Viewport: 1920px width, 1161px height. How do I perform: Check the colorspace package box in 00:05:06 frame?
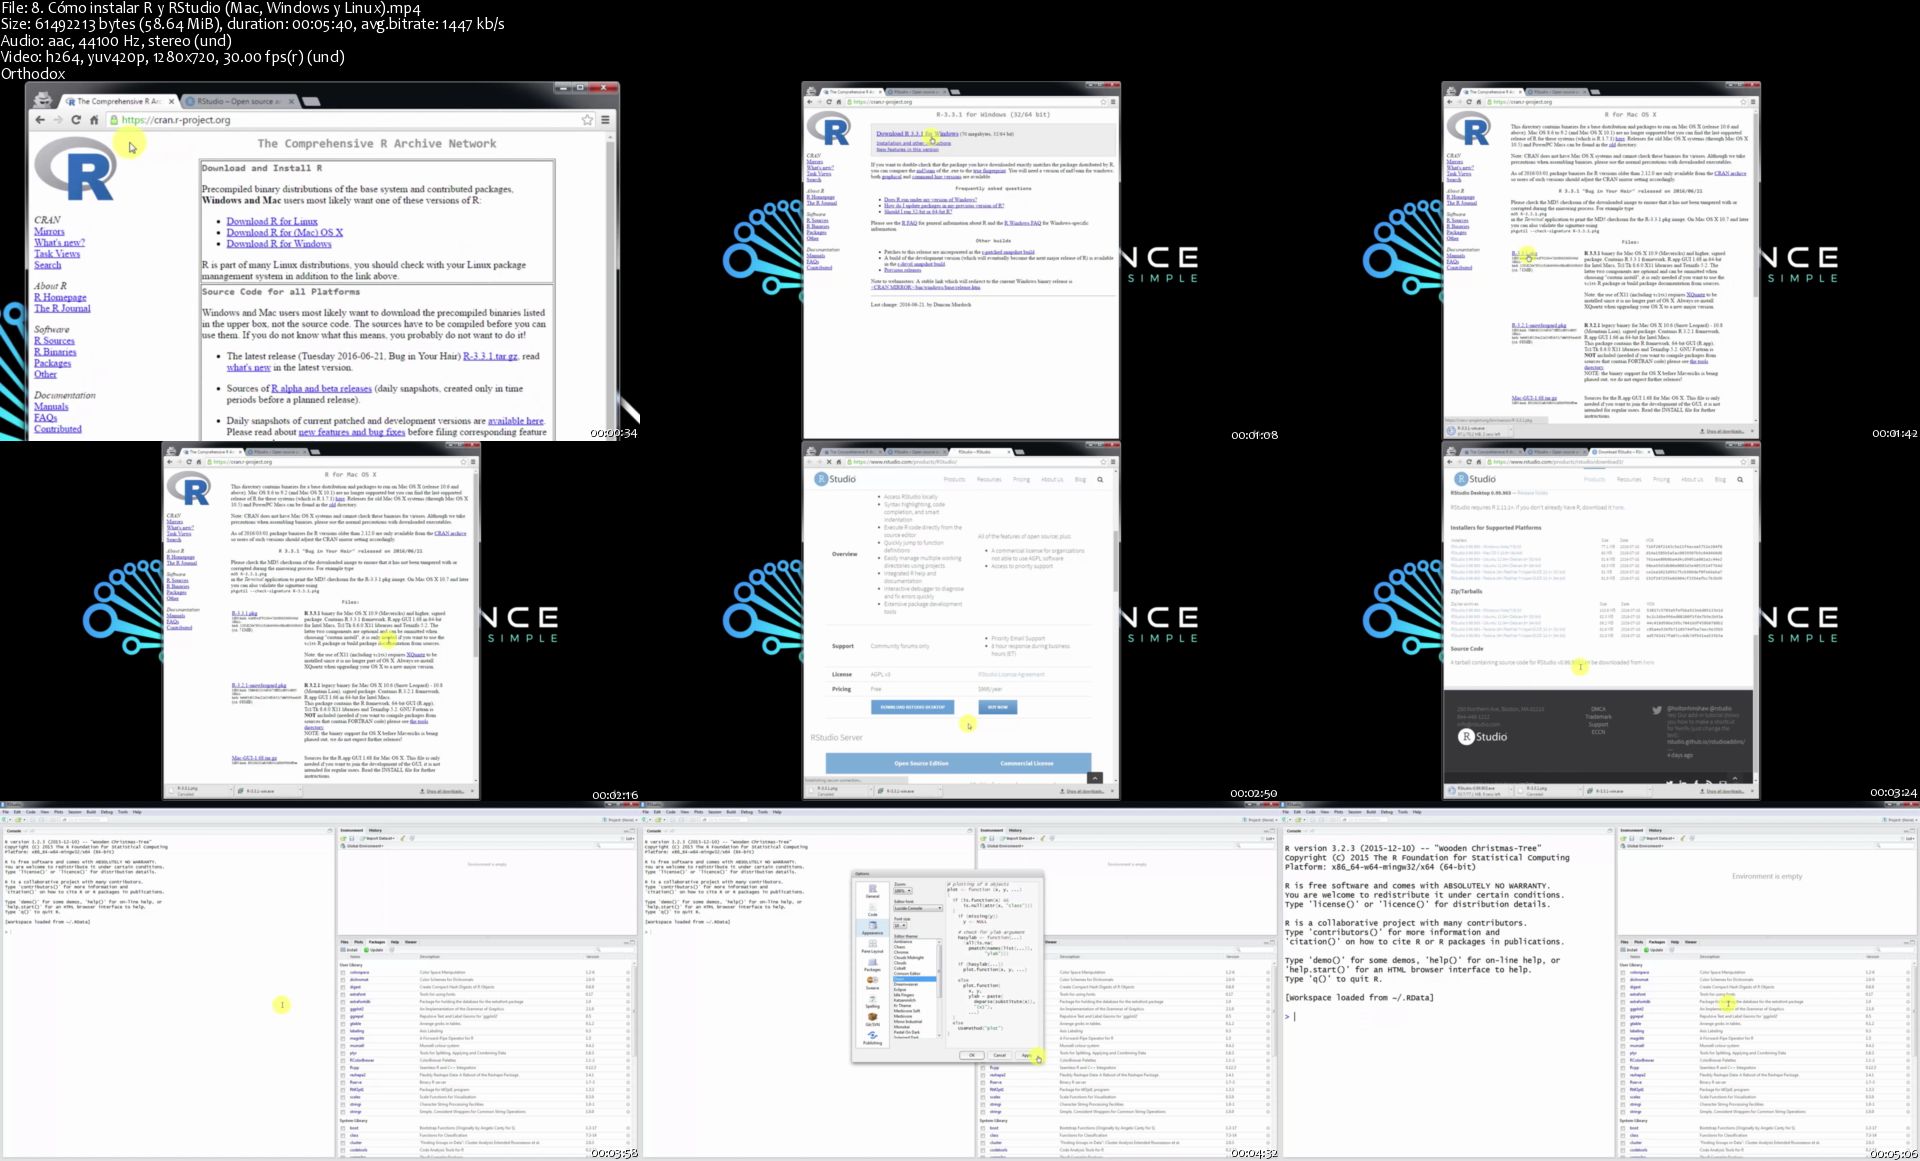click(1623, 972)
